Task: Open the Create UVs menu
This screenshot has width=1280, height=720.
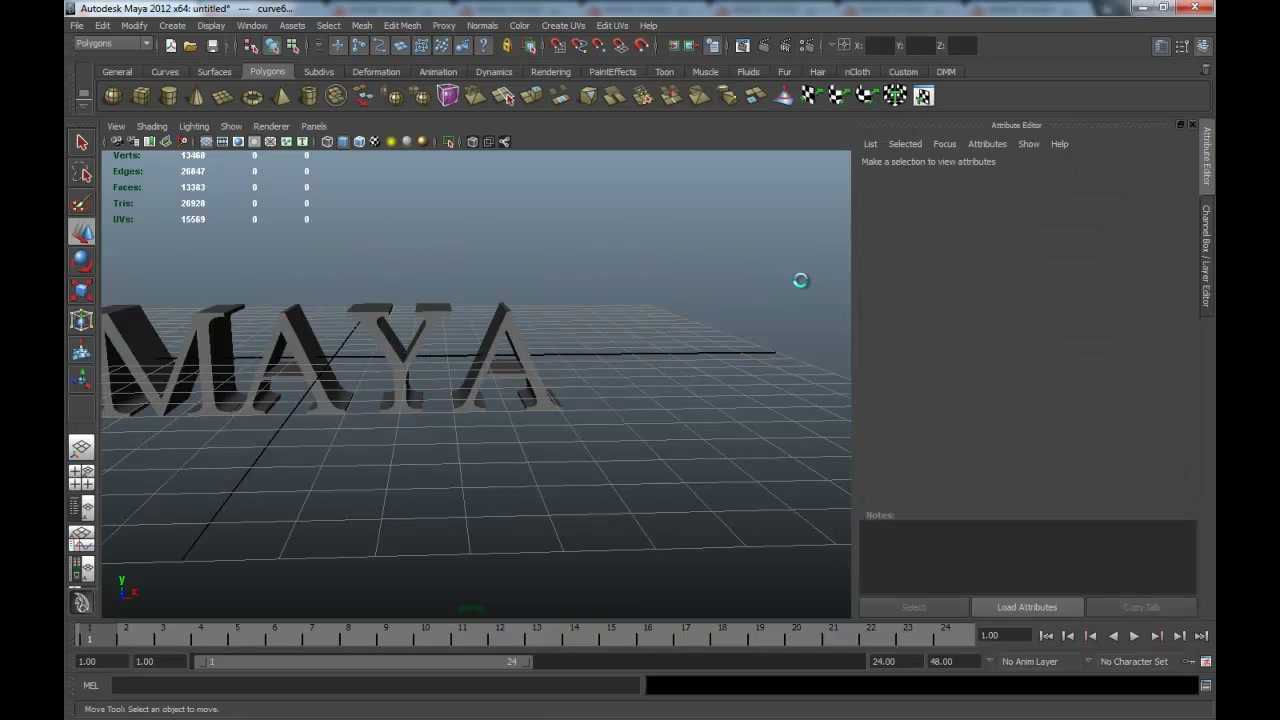Action: coord(563,25)
